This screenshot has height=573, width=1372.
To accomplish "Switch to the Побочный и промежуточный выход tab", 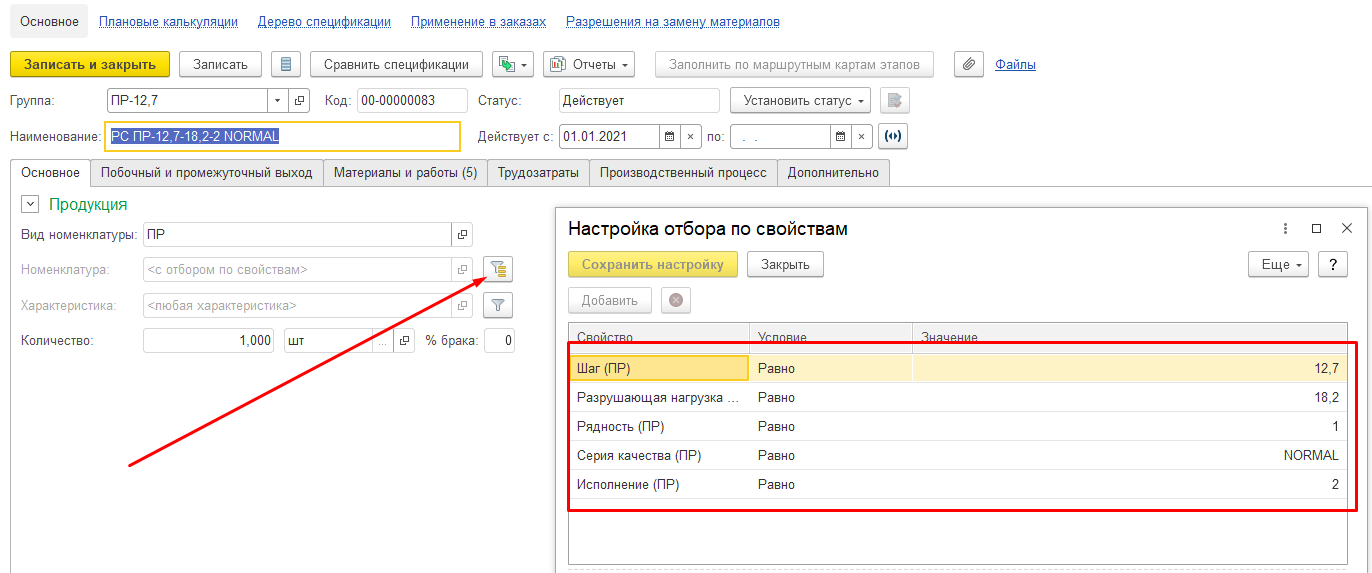I will [x=207, y=172].
